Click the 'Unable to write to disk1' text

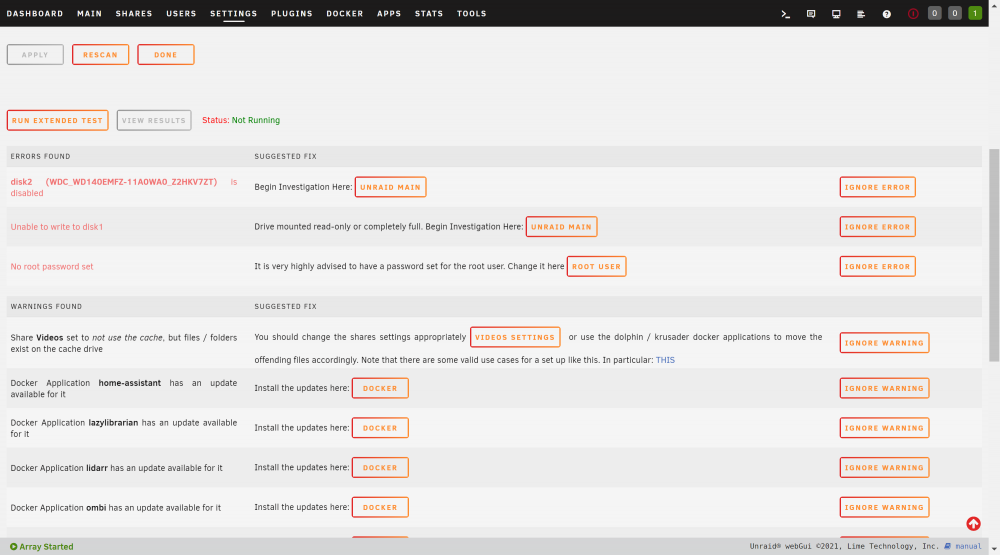pyautogui.click(x=57, y=226)
